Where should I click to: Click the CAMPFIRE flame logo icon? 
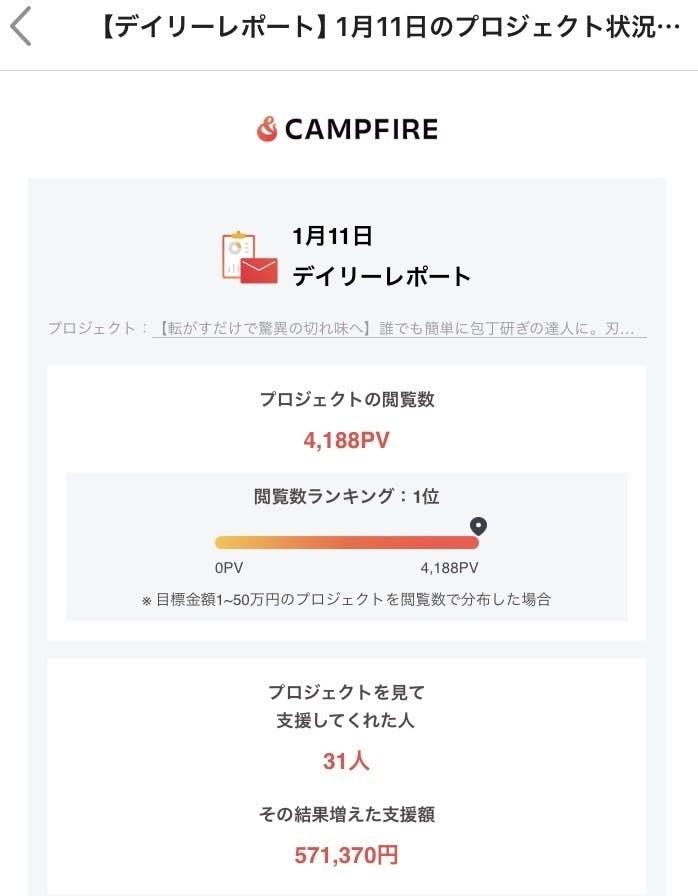point(266,129)
